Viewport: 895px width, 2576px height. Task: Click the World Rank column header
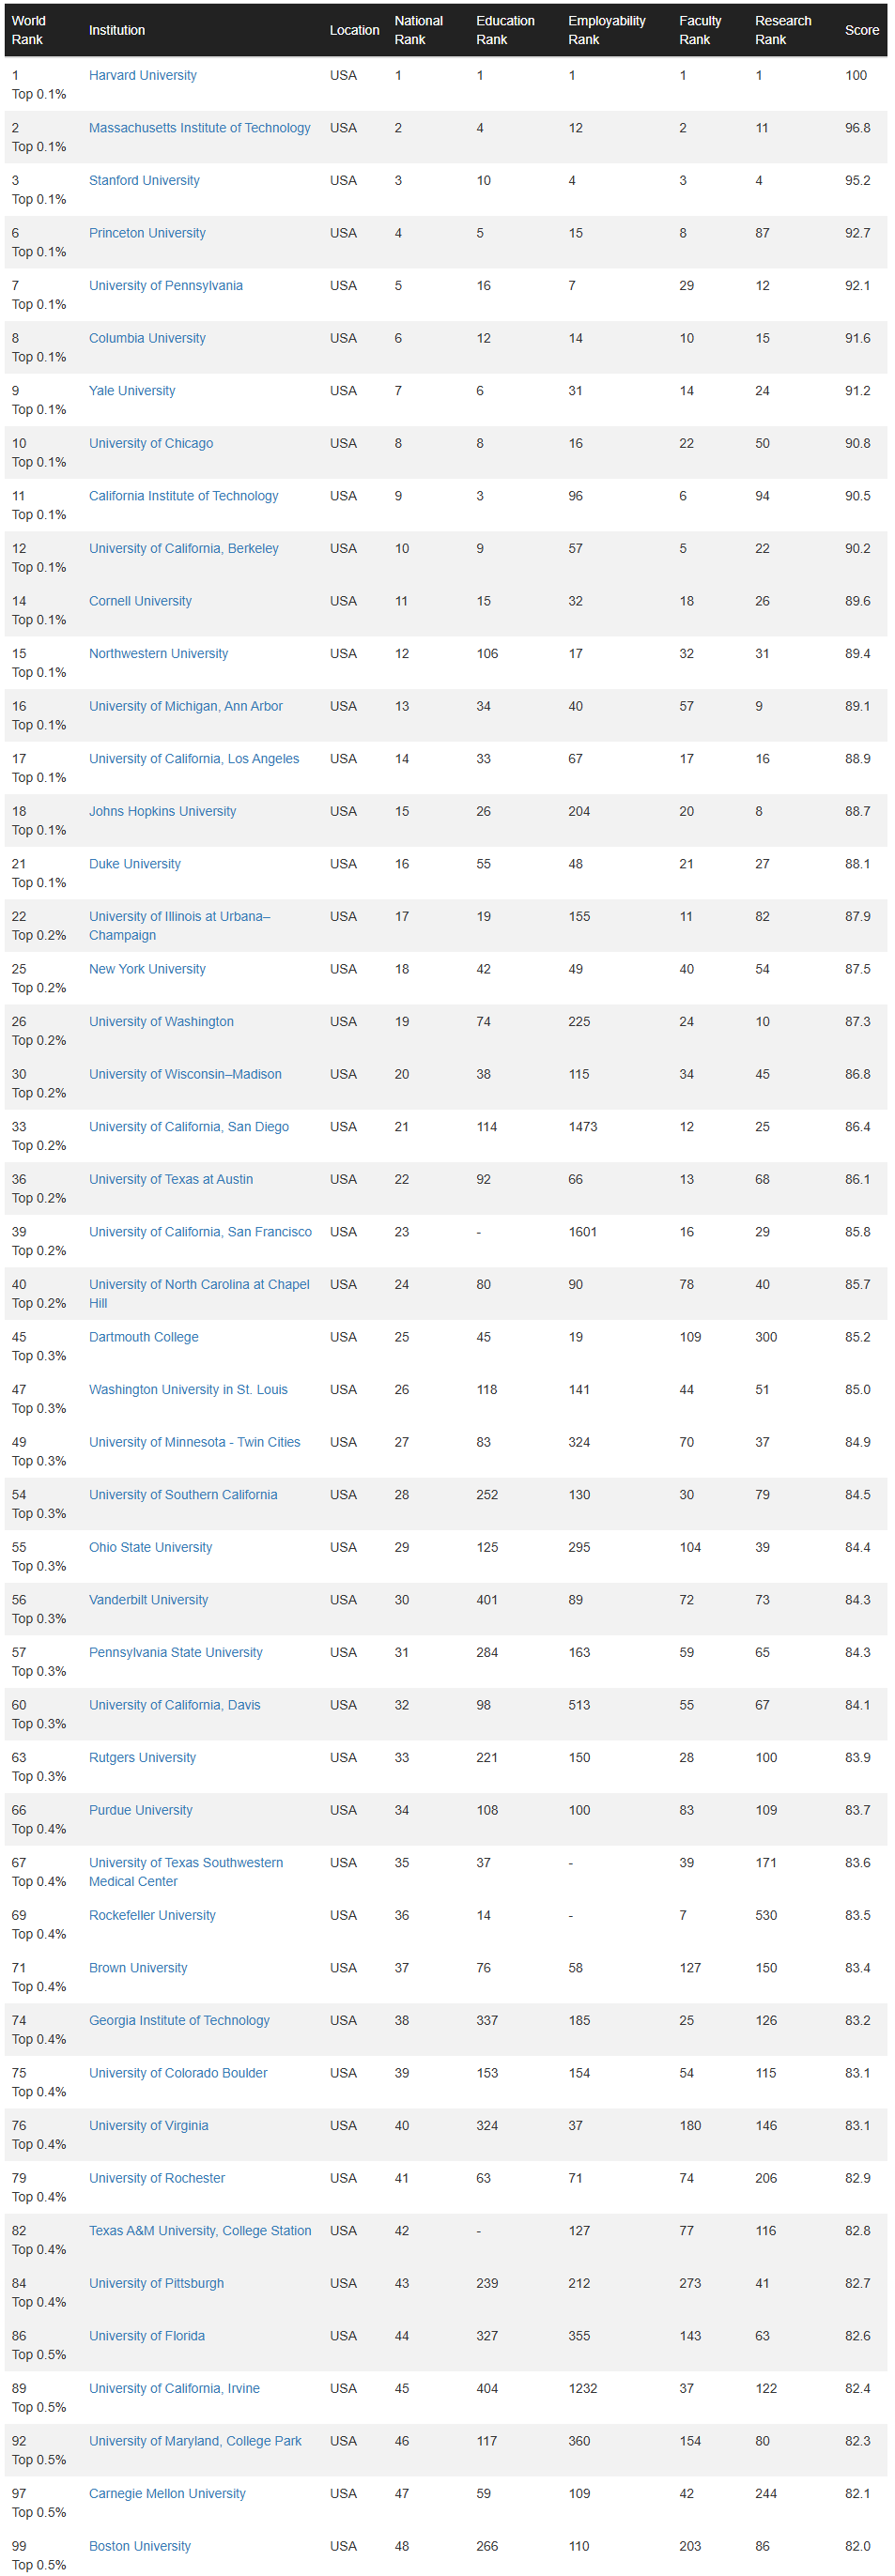28,30
